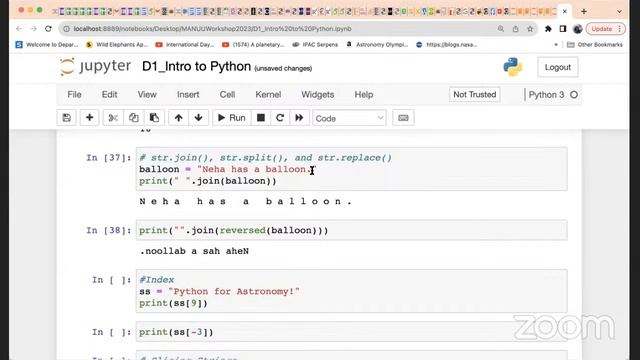Open the Kernel menu
The image size is (640, 360).
pyautogui.click(x=268, y=95)
